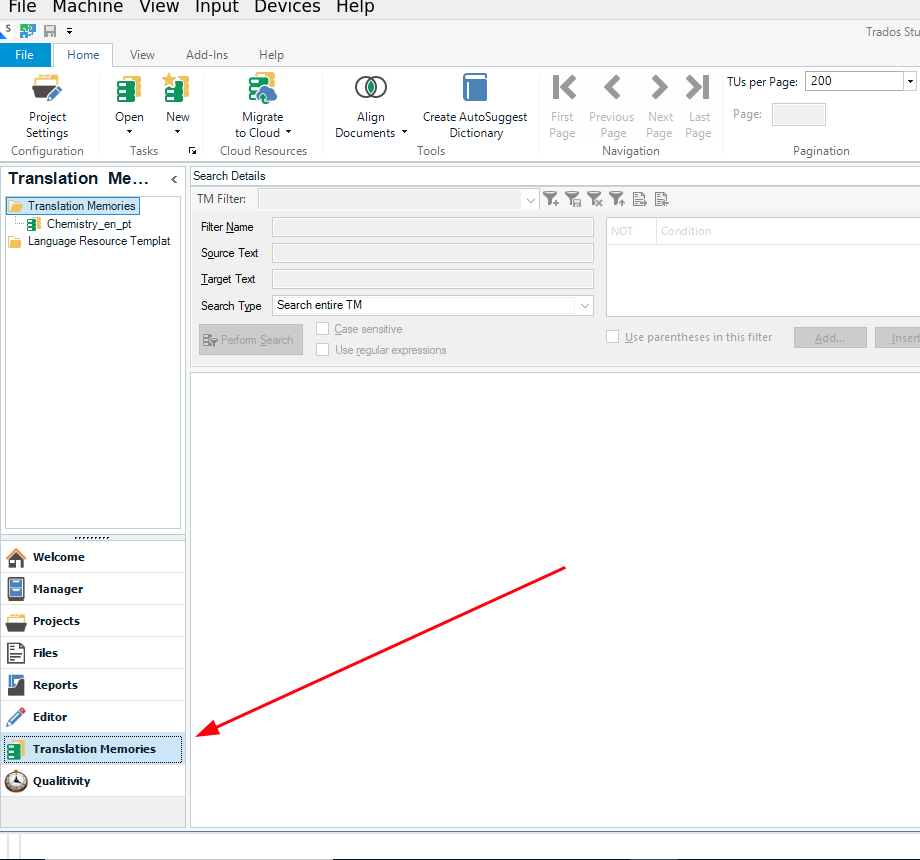Enable Use regular expressions checkbox
Viewport: 920px width, 860px height.
click(x=322, y=350)
